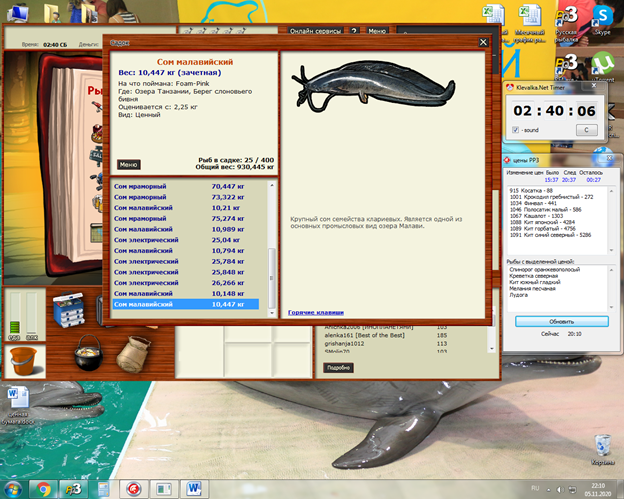624x499 pixels.
Task: Click the Подробно button
Action: [x=338, y=368]
